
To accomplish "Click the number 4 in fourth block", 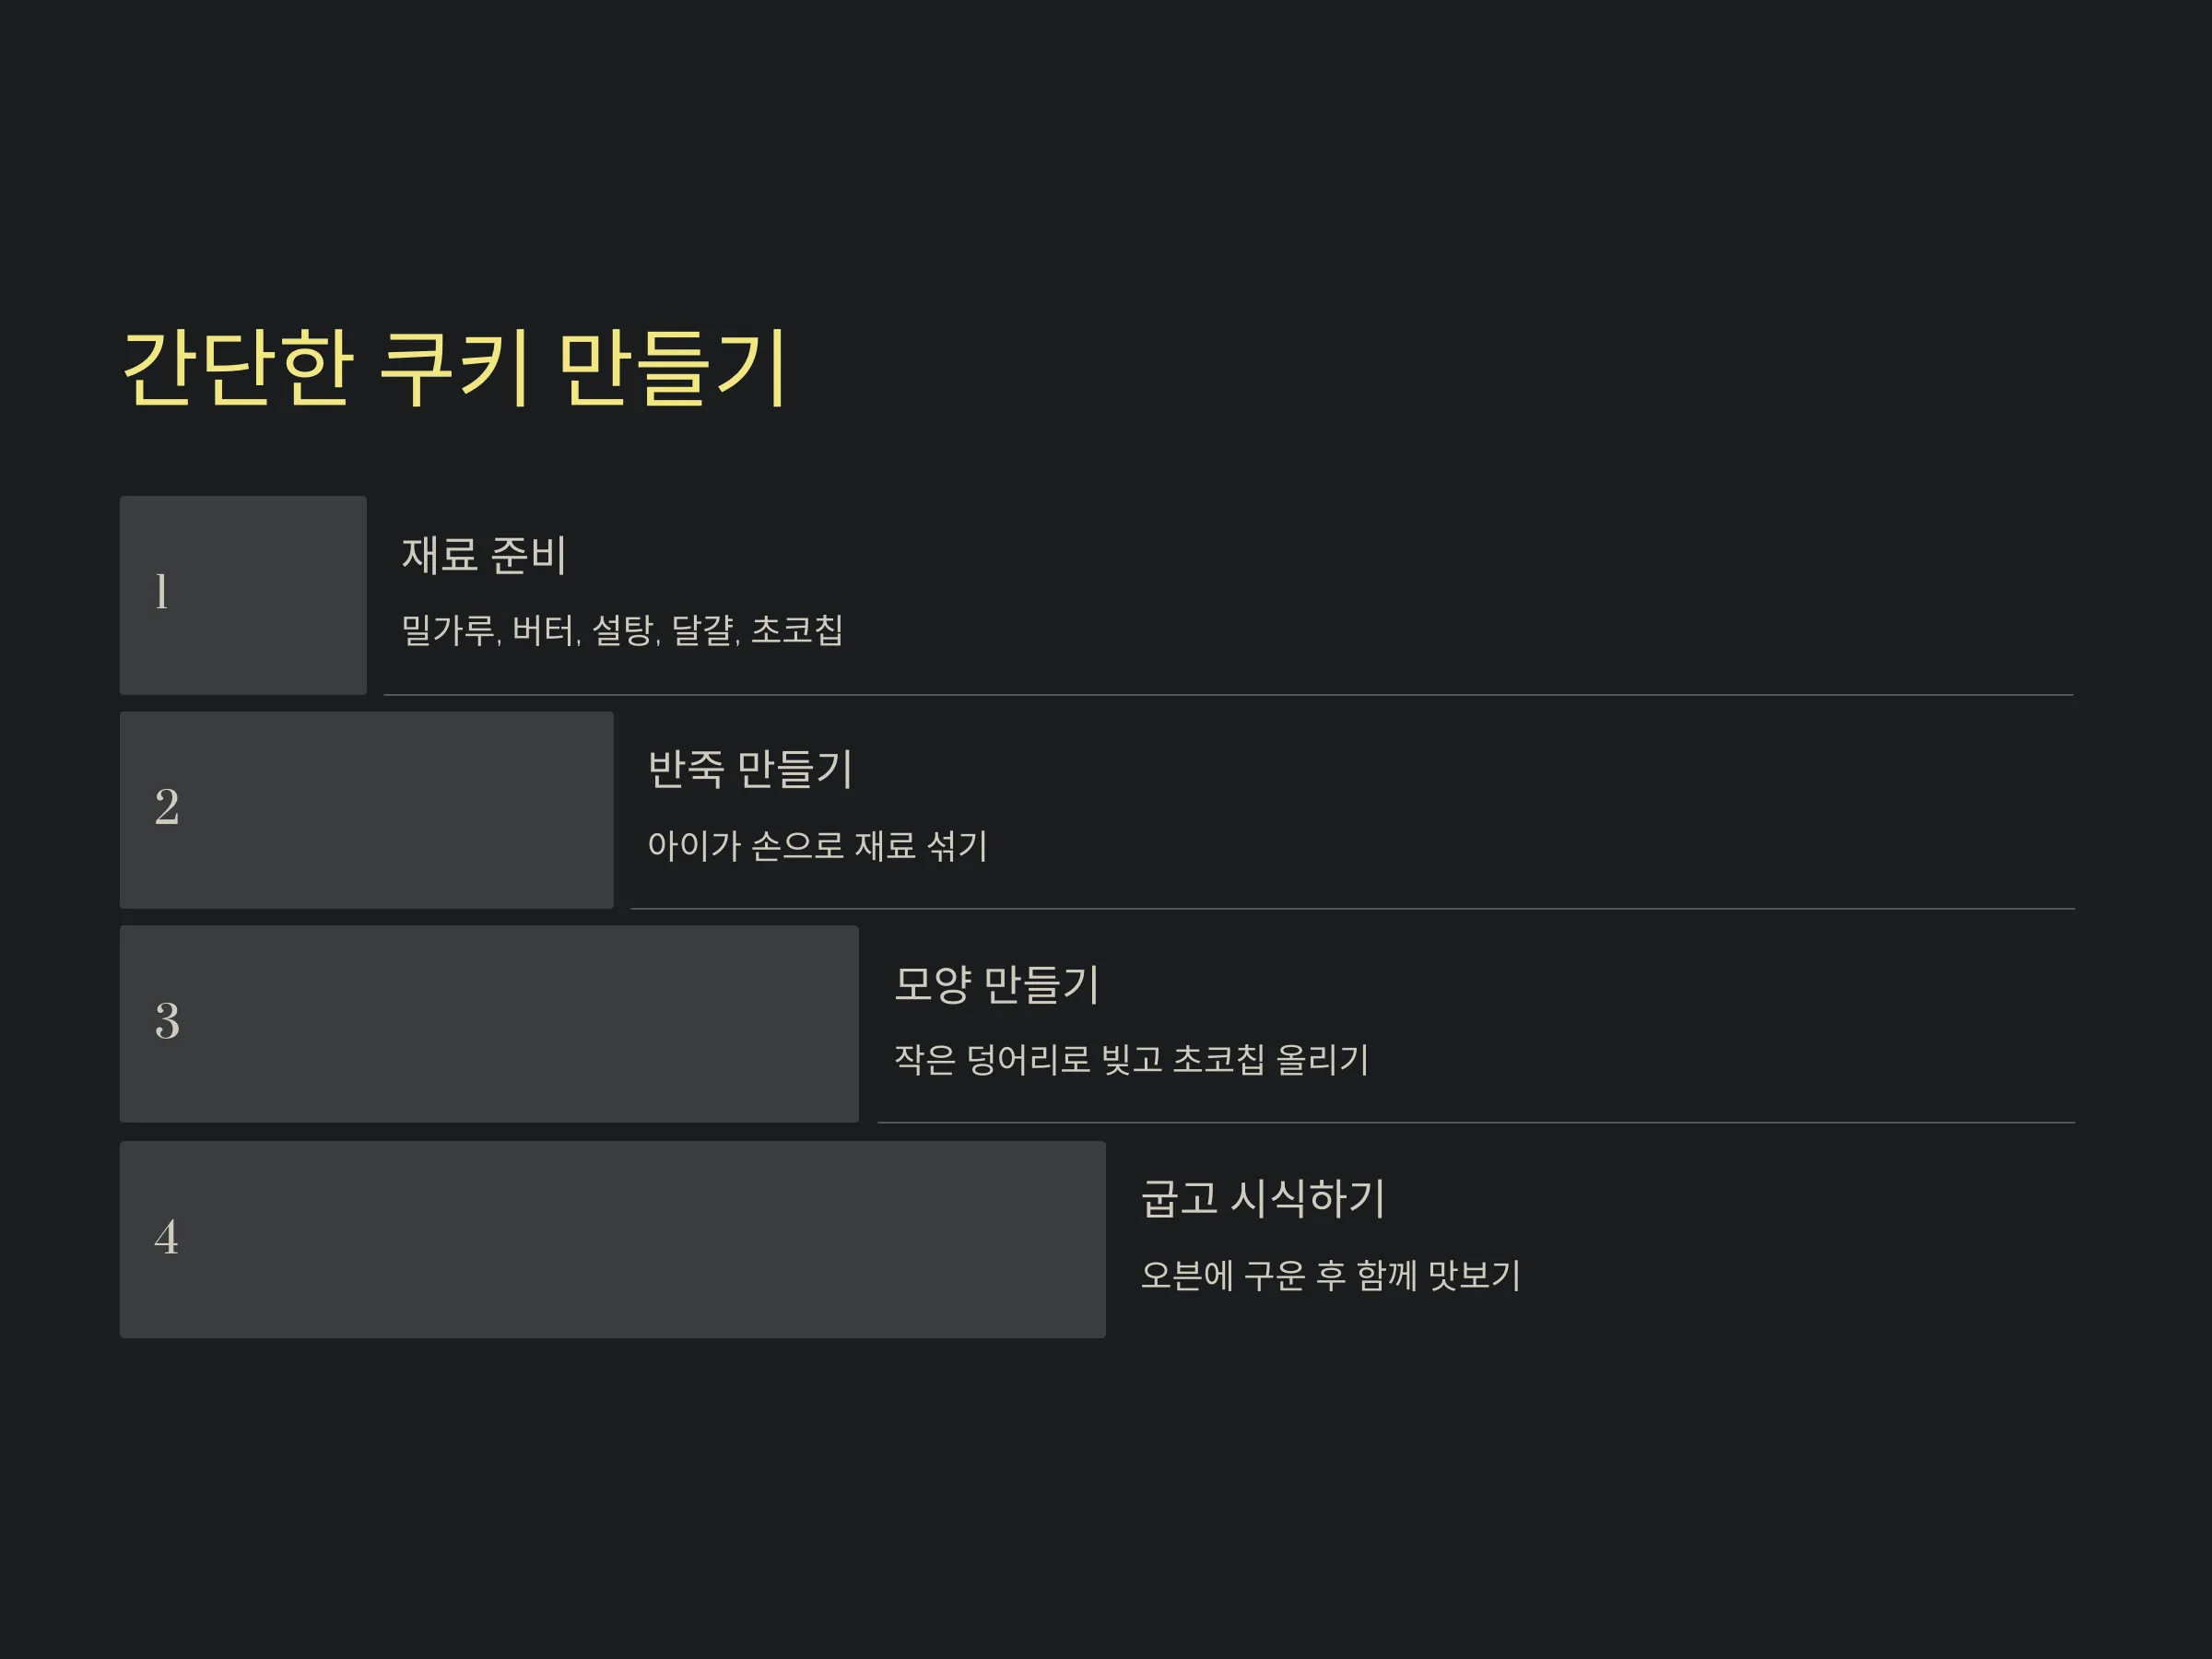I will pos(166,1237).
